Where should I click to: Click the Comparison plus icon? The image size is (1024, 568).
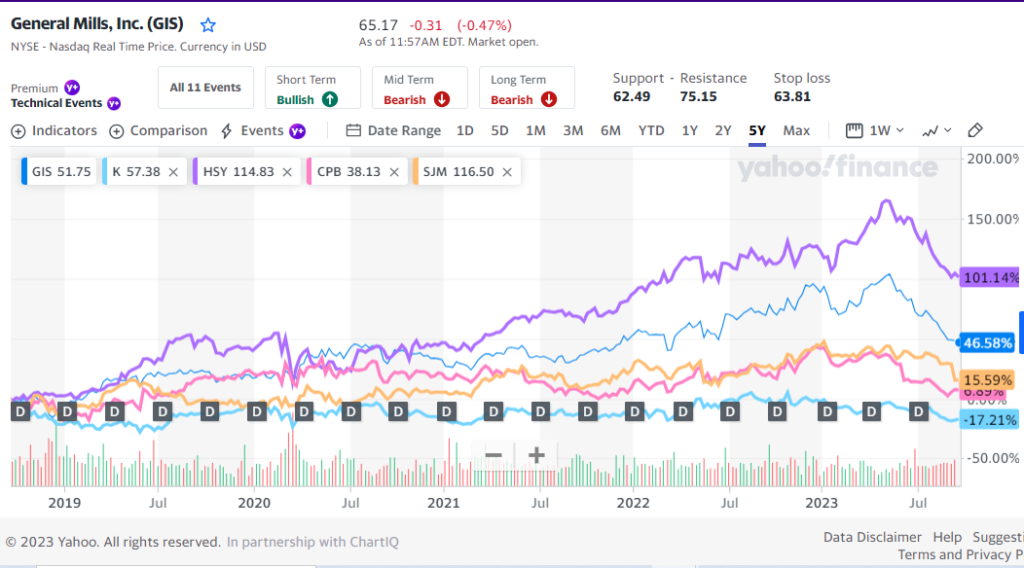[x=116, y=131]
